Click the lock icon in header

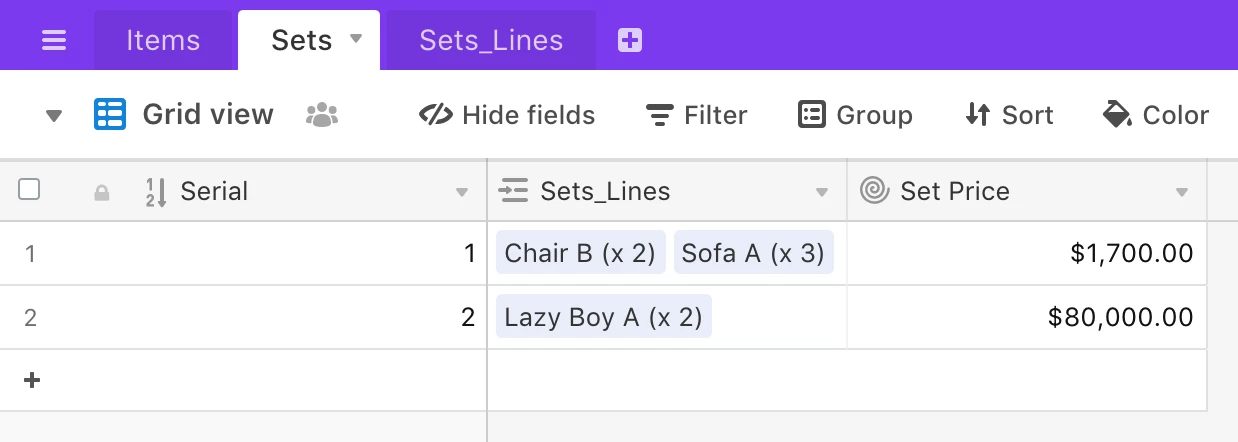coord(101,193)
